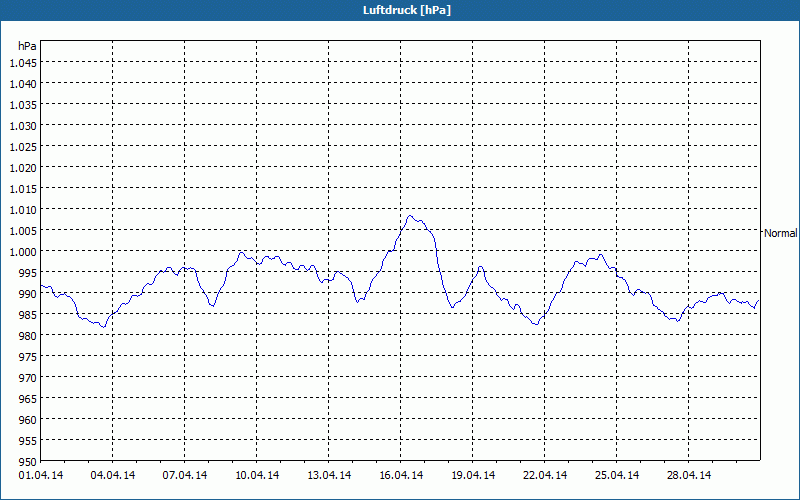
Task: Click the 965 y-axis label
Action: [28, 398]
